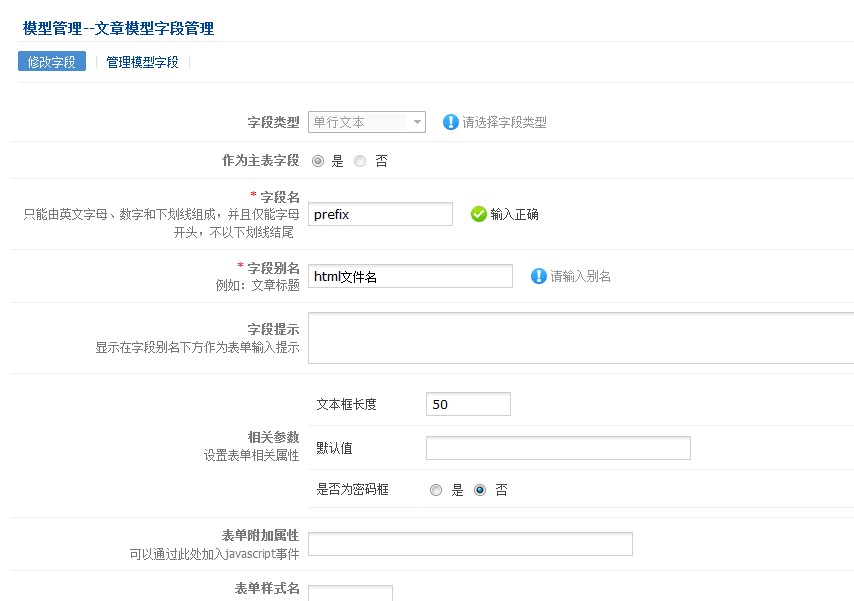Click the 表单样式名 input field
This screenshot has height=601, width=854.
click(x=350, y=593)
